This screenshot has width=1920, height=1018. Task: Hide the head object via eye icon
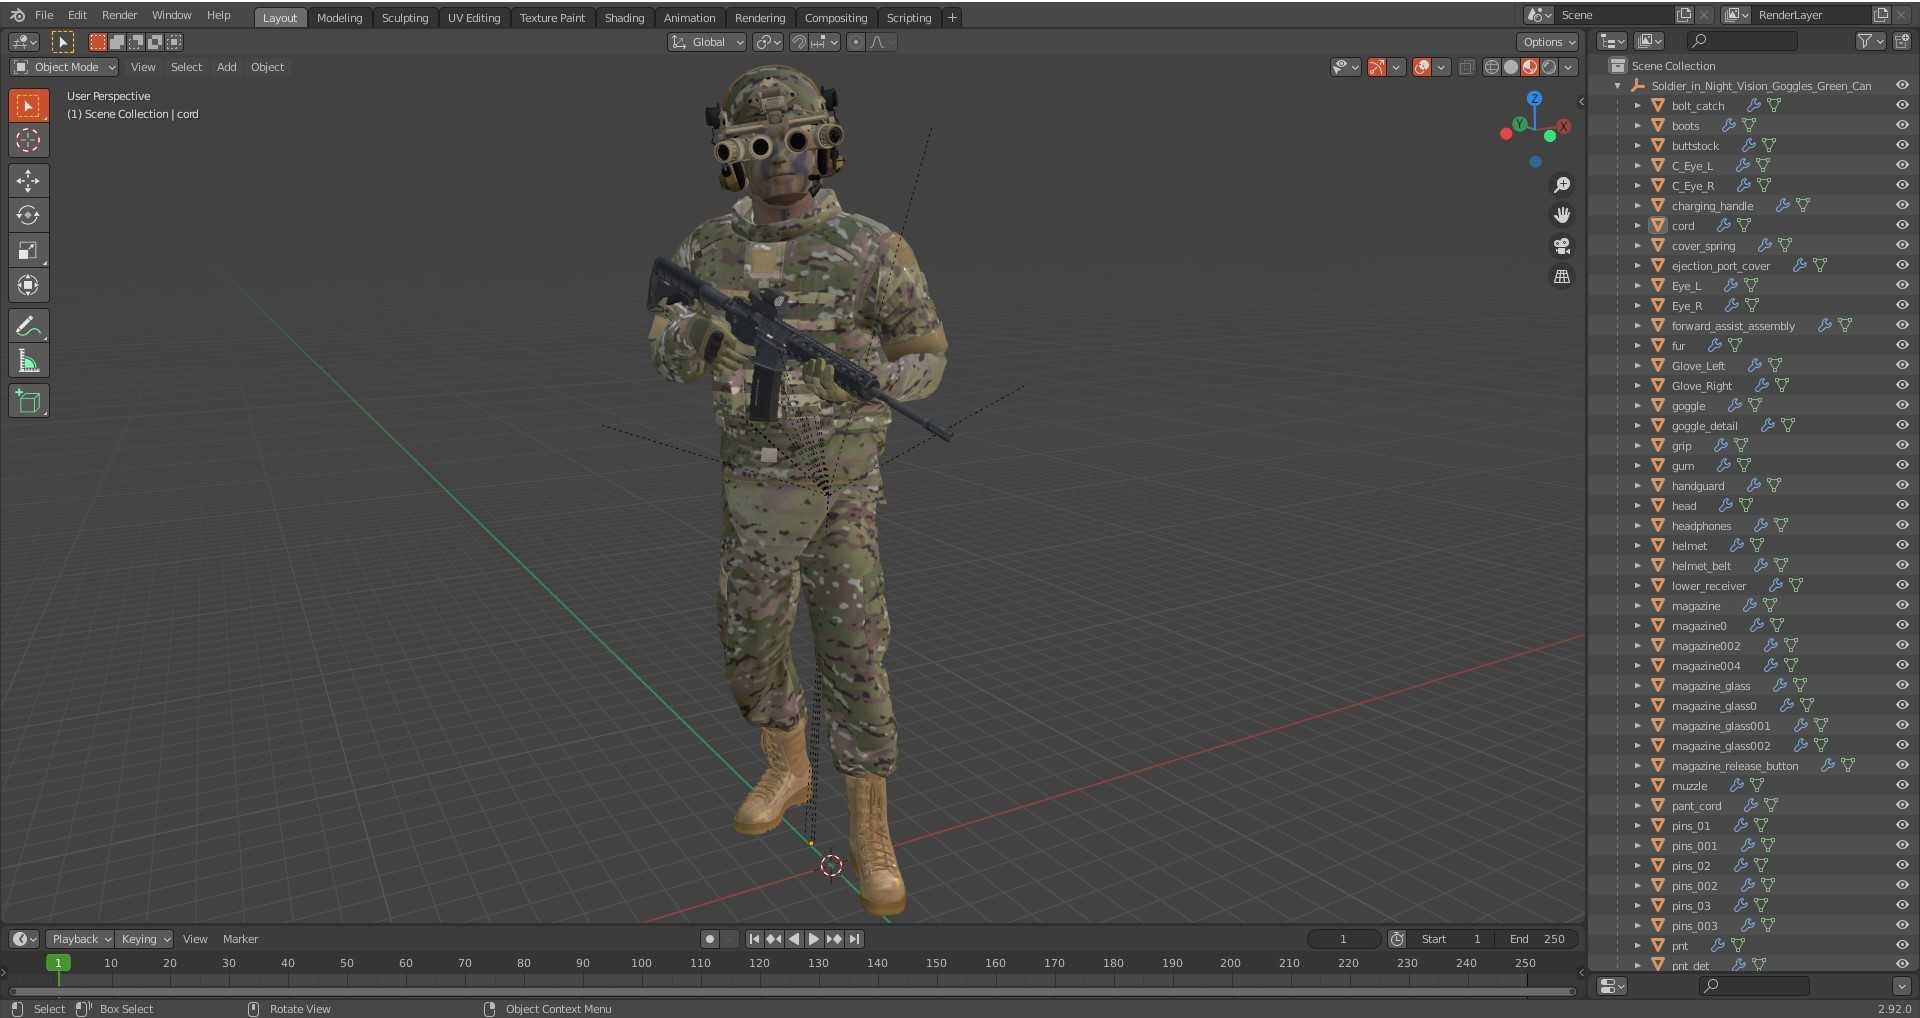click(1902, 505)
